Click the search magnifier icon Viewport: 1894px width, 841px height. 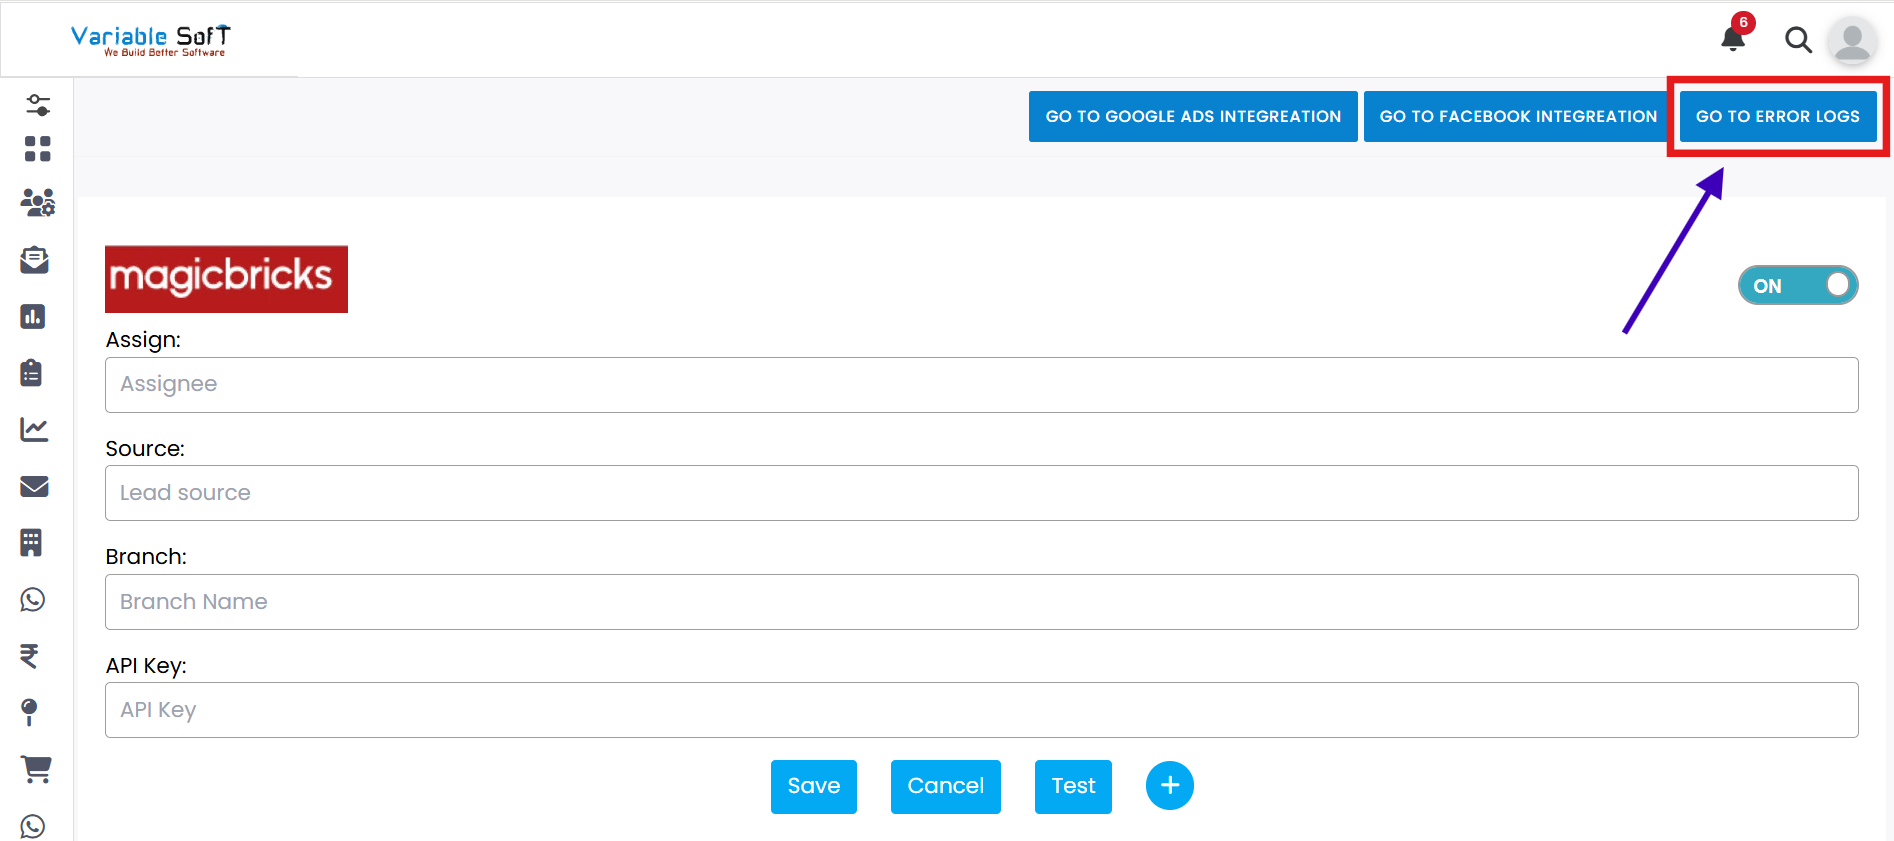[x=1798, y=40]
